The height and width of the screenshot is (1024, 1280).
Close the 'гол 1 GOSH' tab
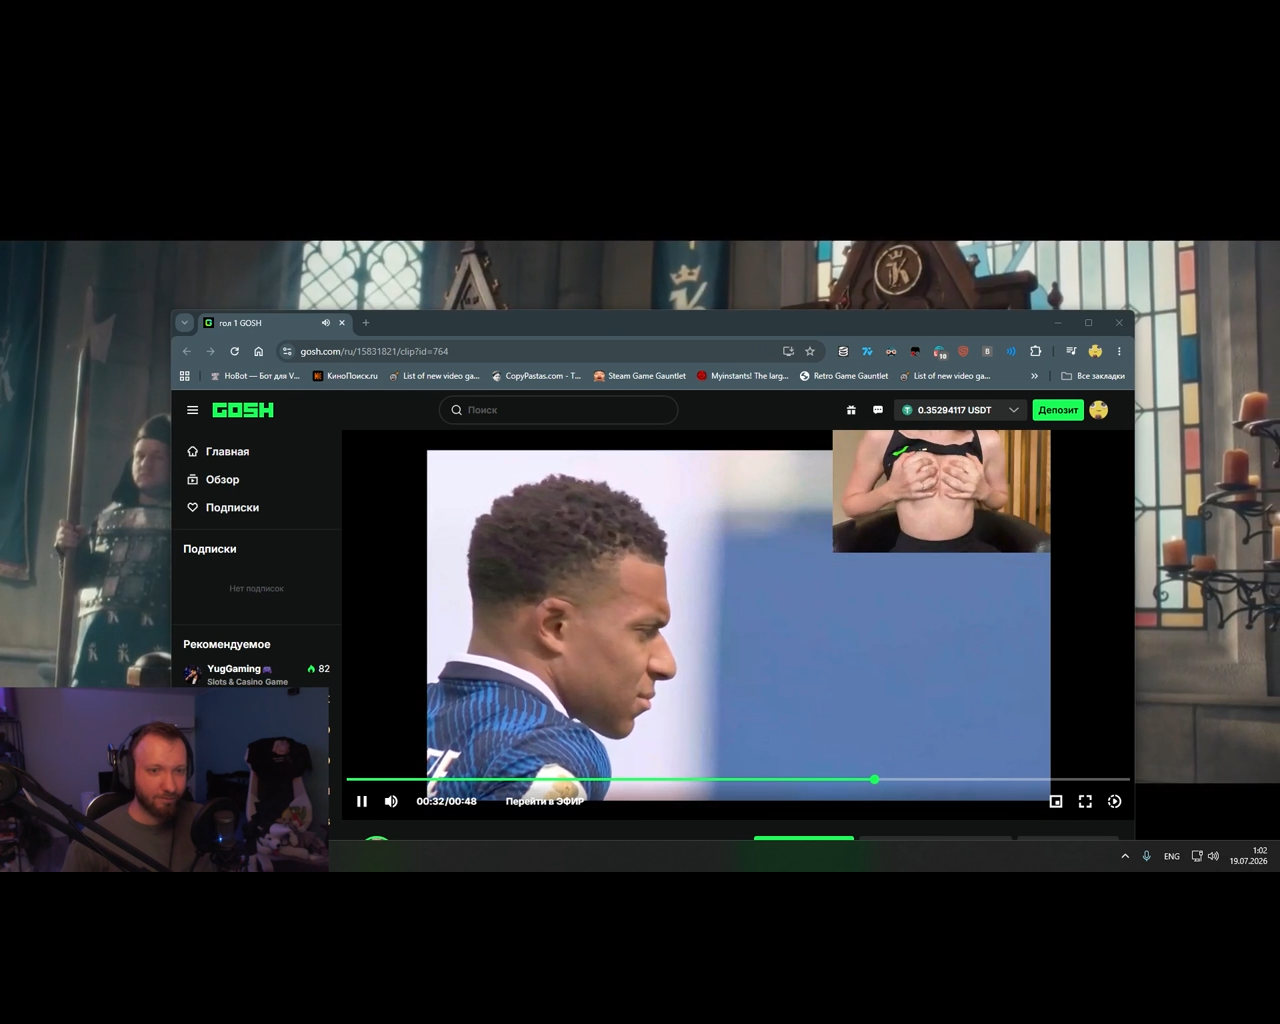[342, 323]
